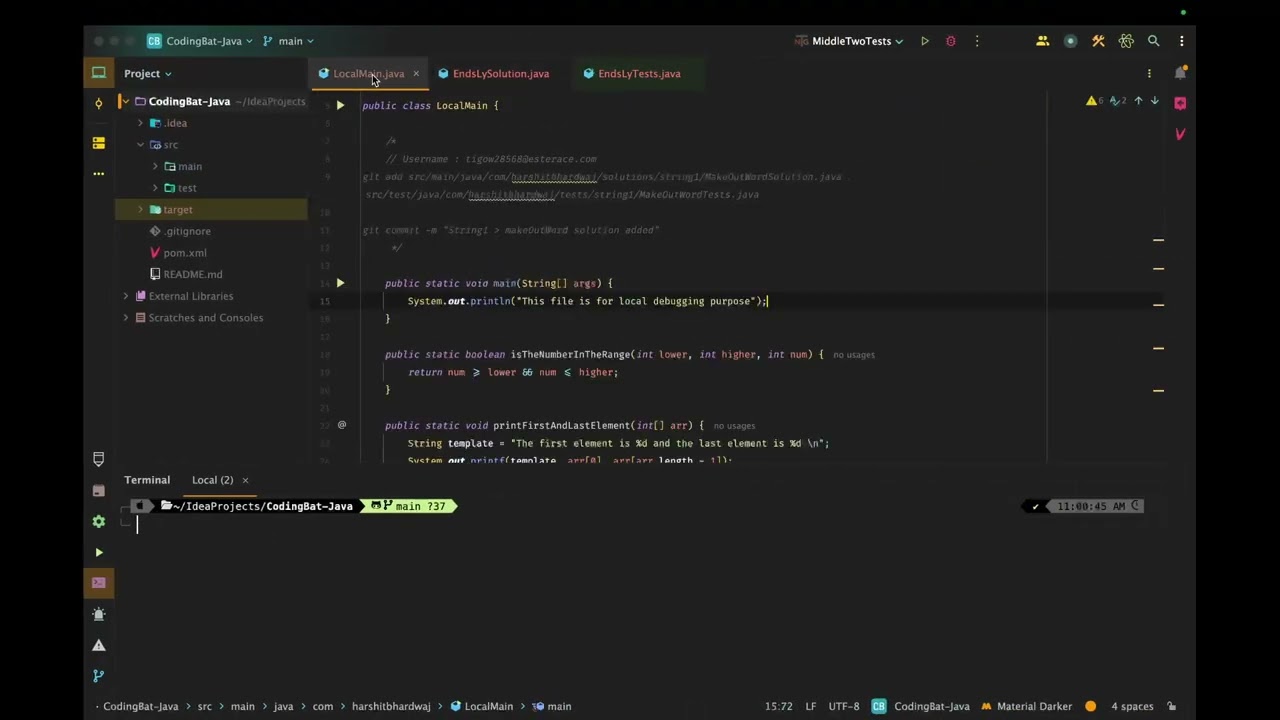Open the Project view dropdown
1280x720 pixels.
(x=148, y=73)
